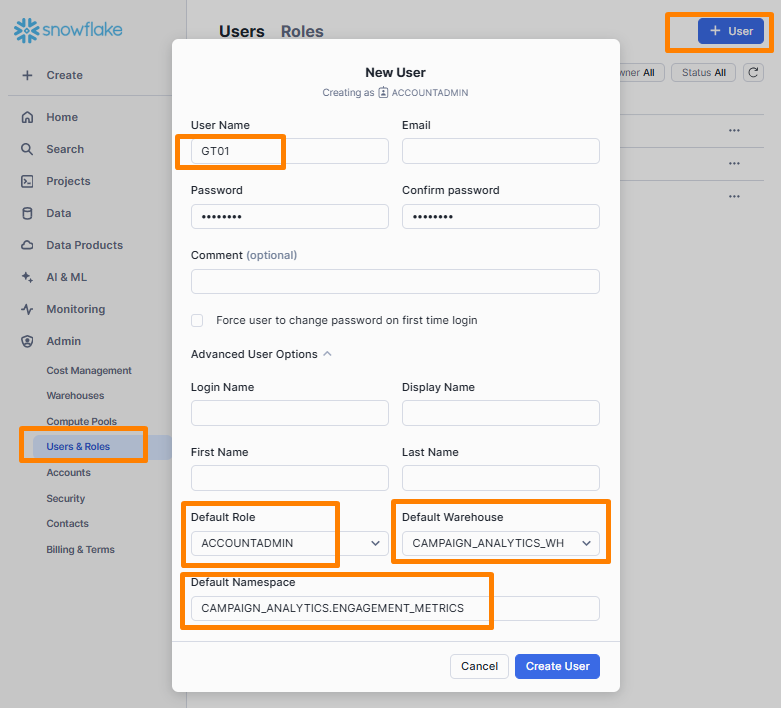Click the + User button
Image resolution: width=781 pixels, height=708 pixels.
click(x=731, y=31)
